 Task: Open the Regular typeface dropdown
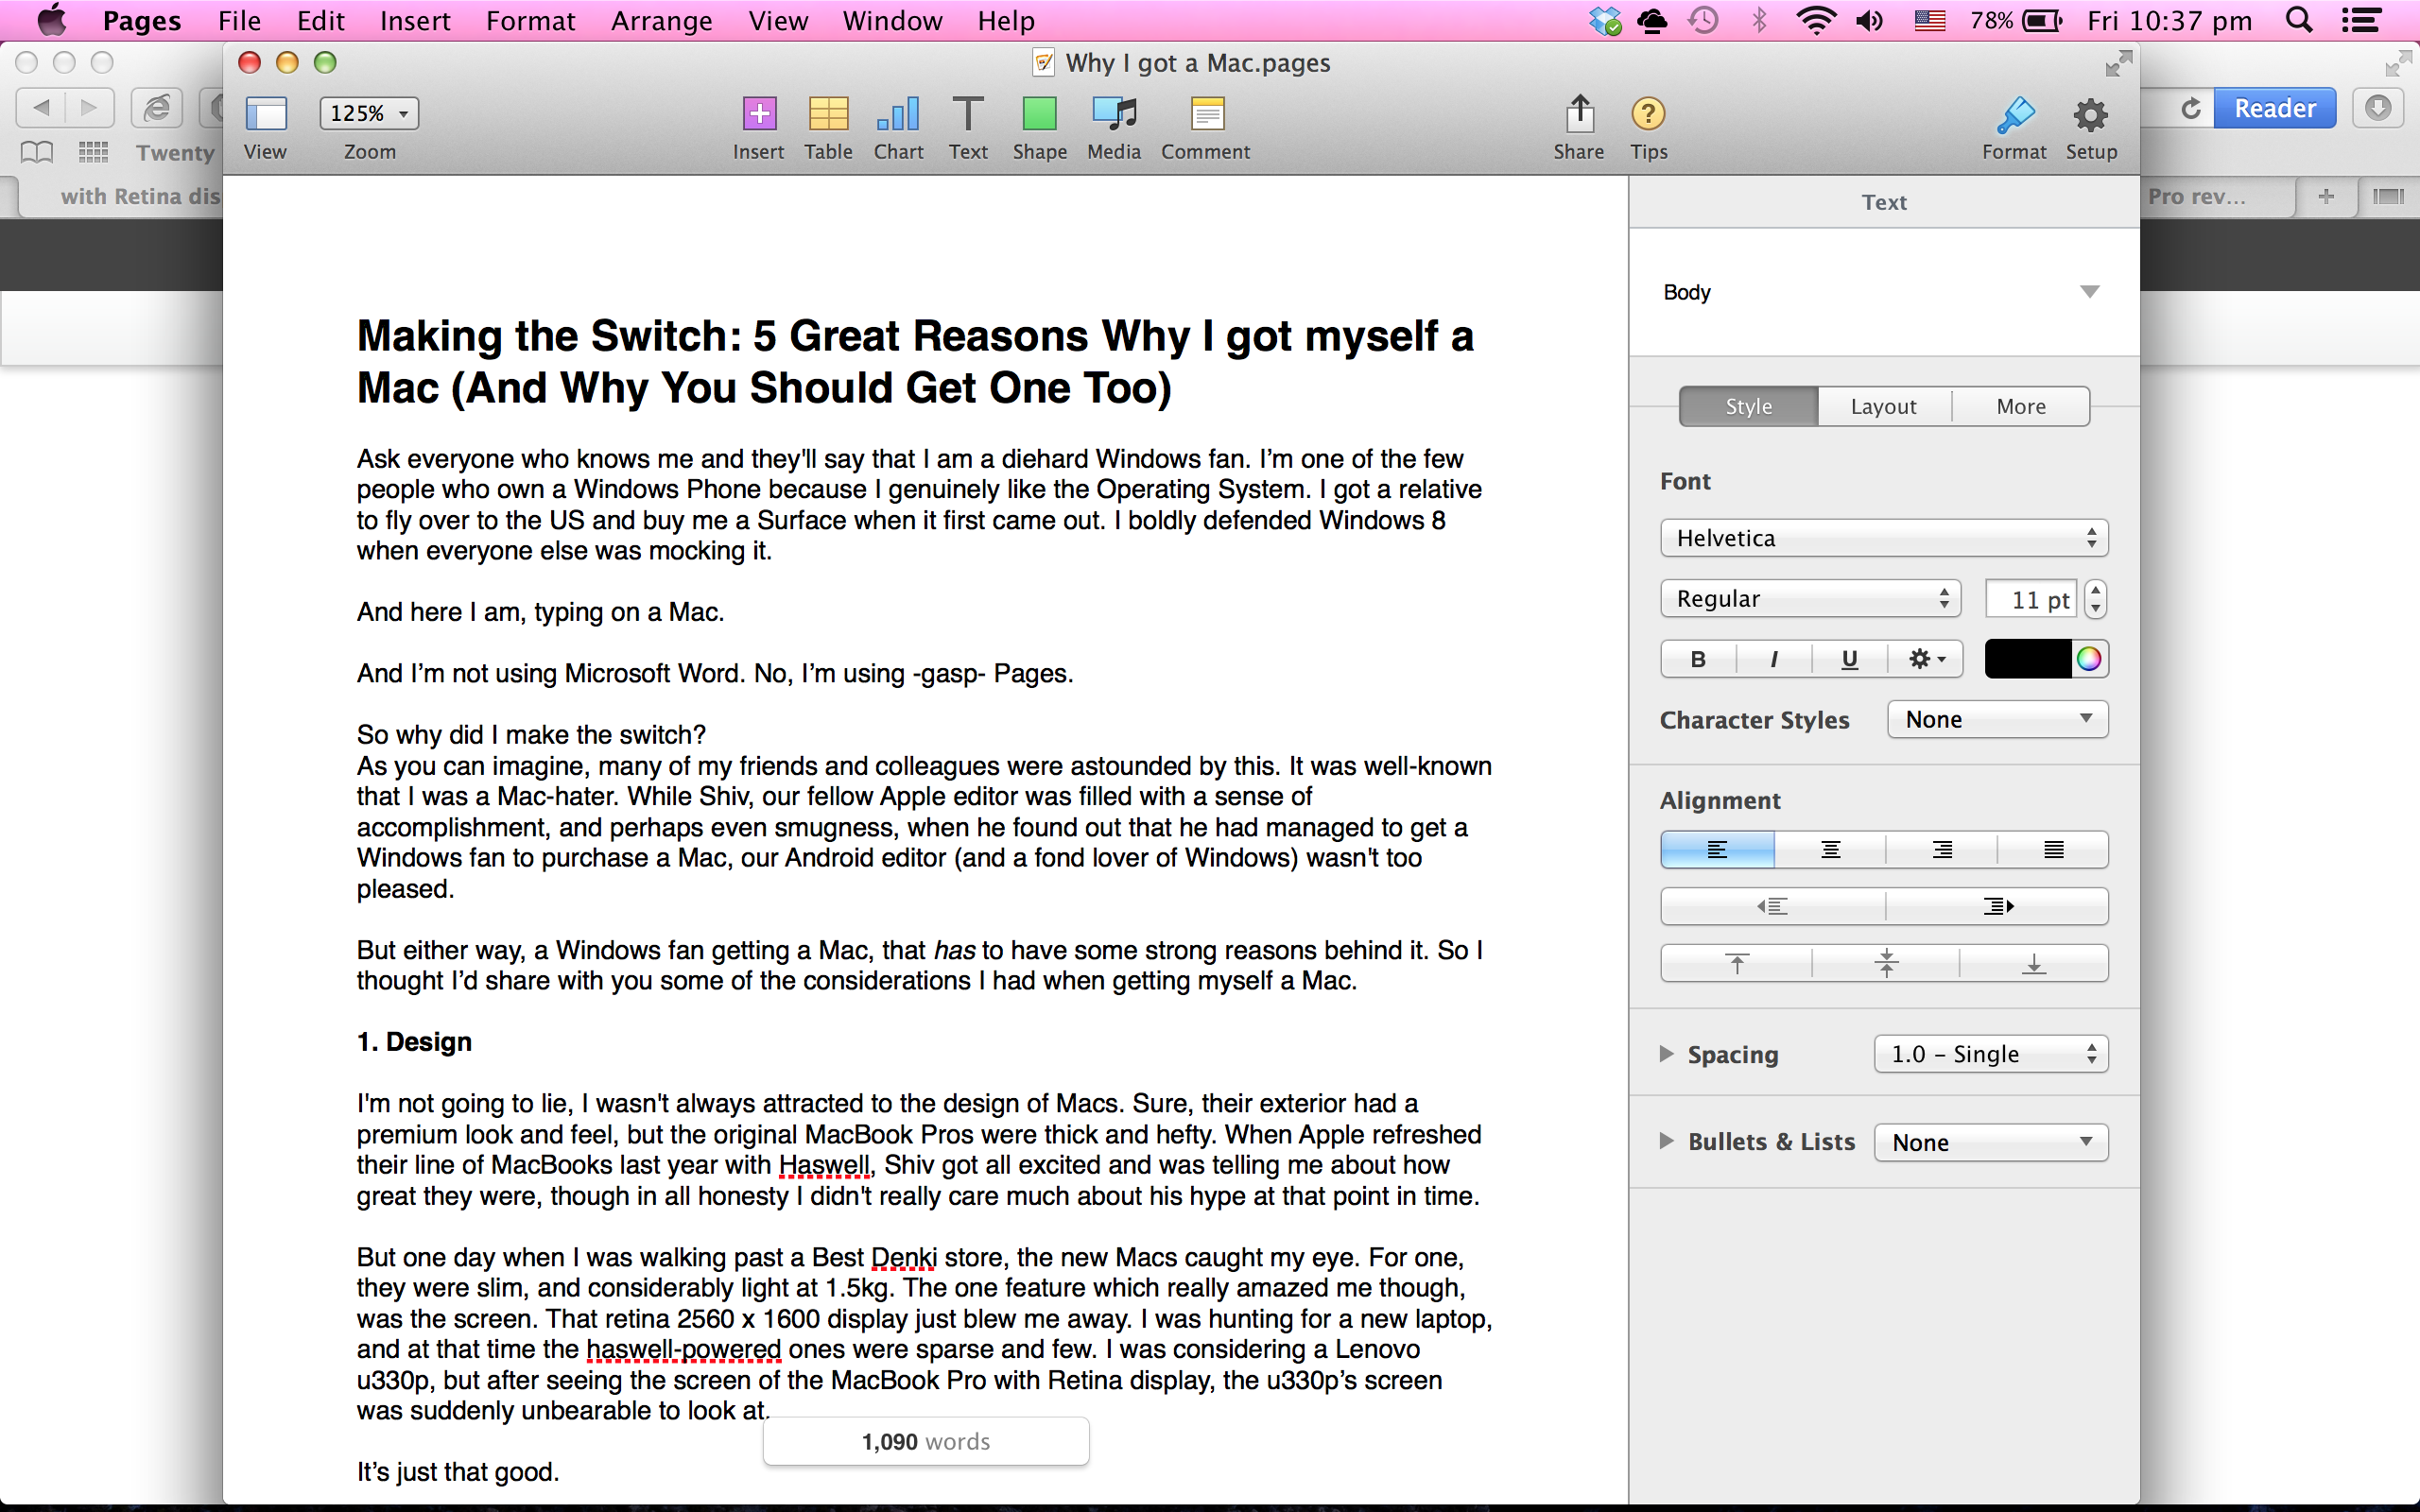(1811, 599)
